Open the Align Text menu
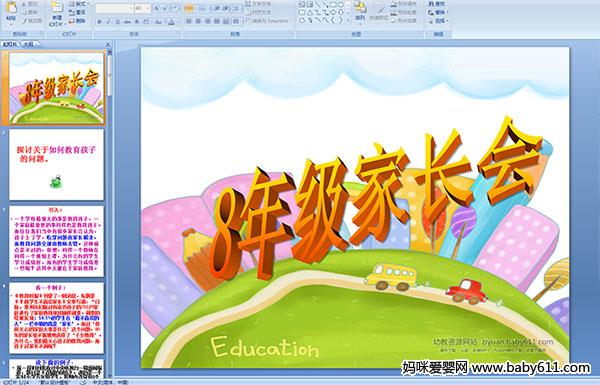This screenshot has height=385, width=600. pyautogui.click(x=259, y=12)
